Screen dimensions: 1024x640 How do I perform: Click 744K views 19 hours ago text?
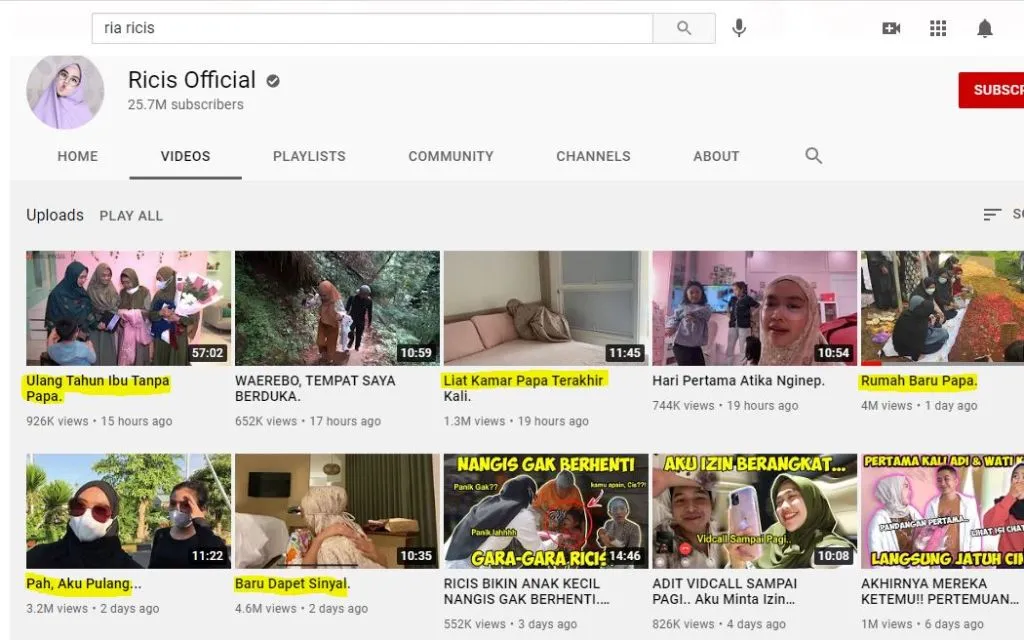click(x=725, y=406)
